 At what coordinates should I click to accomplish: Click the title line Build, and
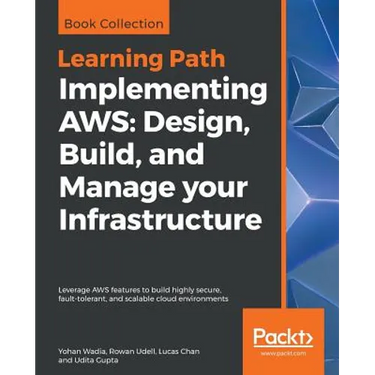click(x=131, y=155)
